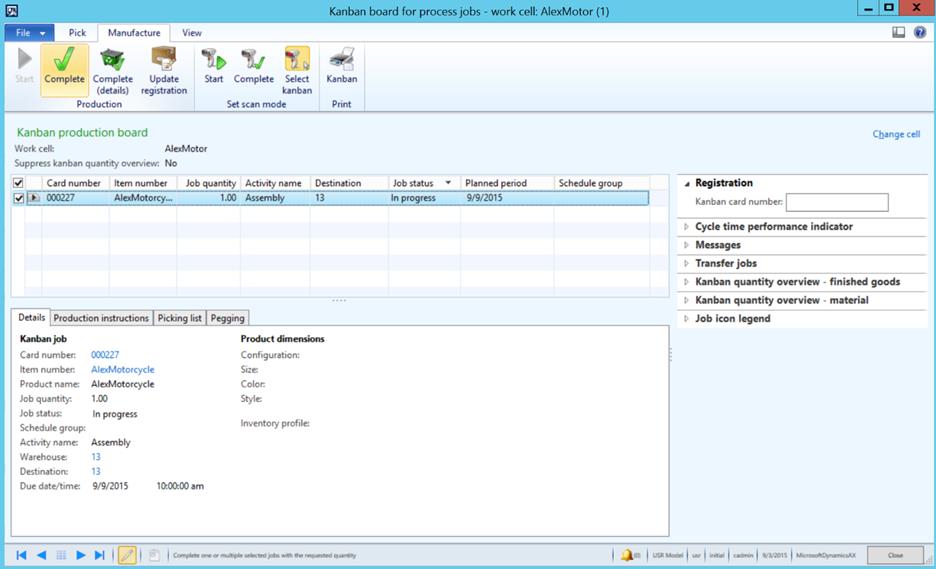Click the application icon in title bar

coord(11,10)
